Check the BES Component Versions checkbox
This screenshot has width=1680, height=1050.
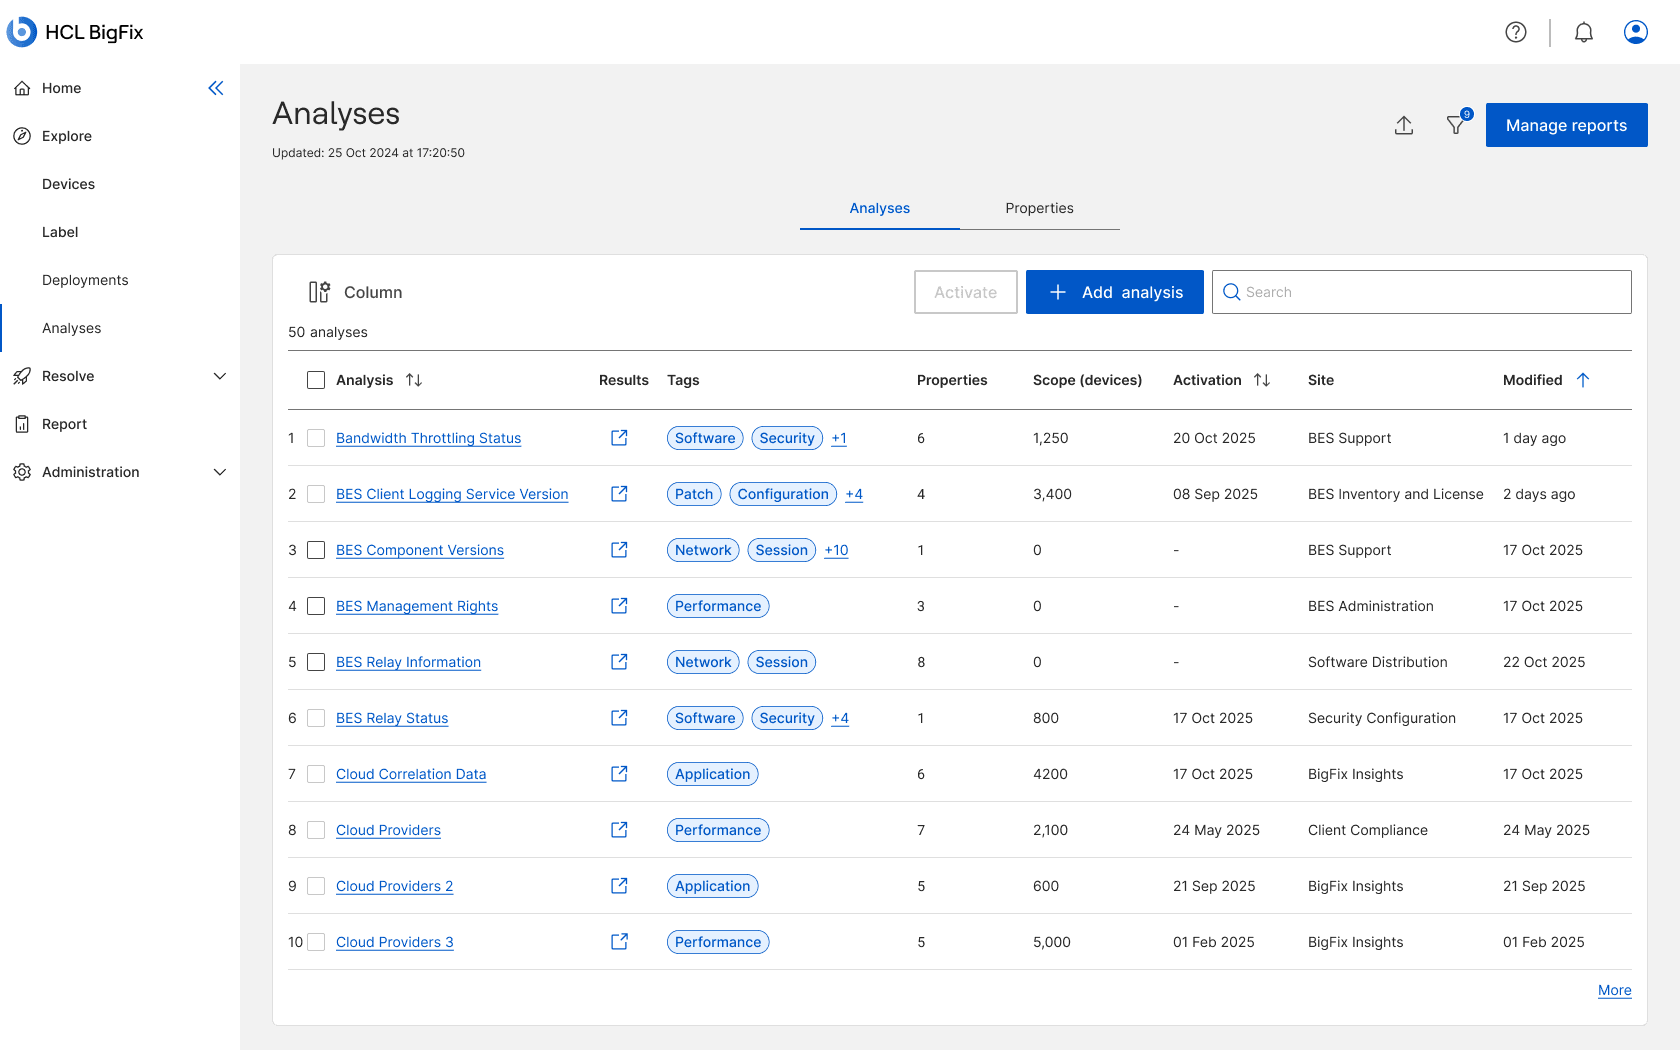(316, 550)
